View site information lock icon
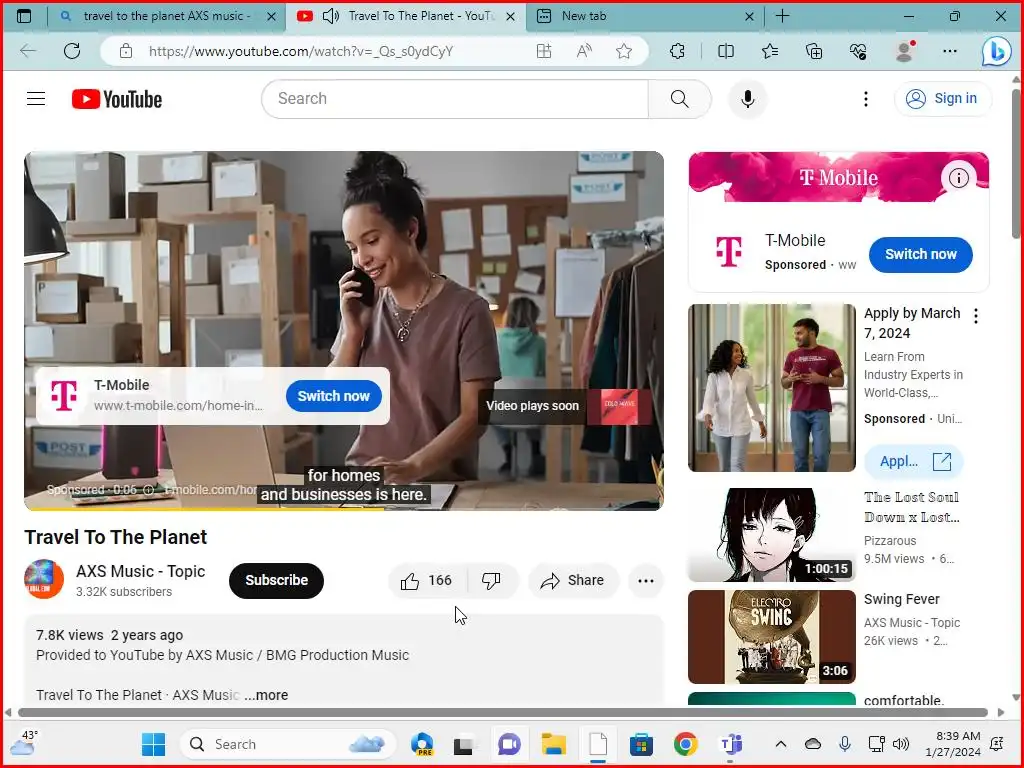 pos(126,51)
